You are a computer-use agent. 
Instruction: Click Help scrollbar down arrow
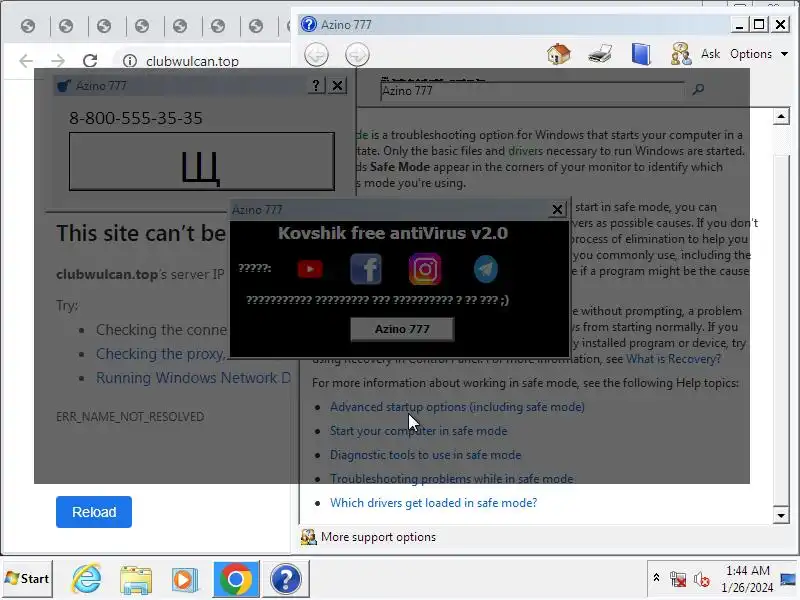point(781,515)
